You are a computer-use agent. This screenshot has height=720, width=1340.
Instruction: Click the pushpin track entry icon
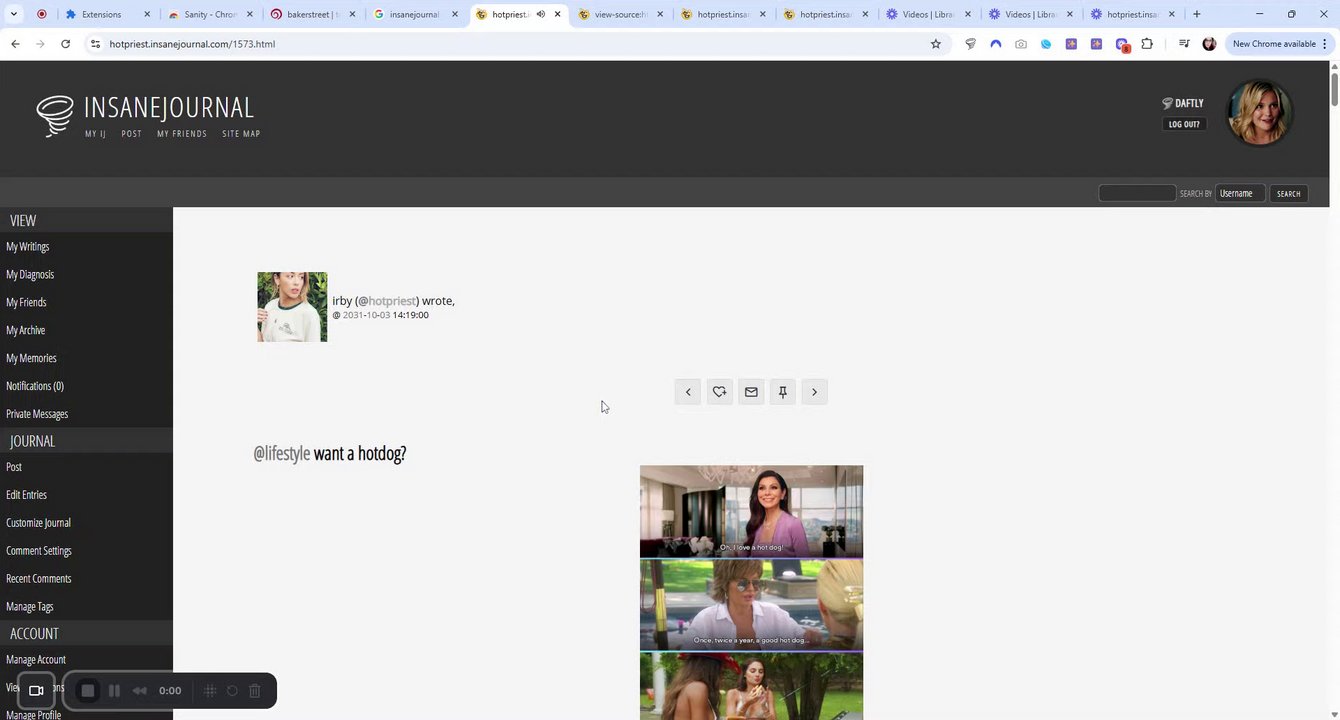(783, 392)
